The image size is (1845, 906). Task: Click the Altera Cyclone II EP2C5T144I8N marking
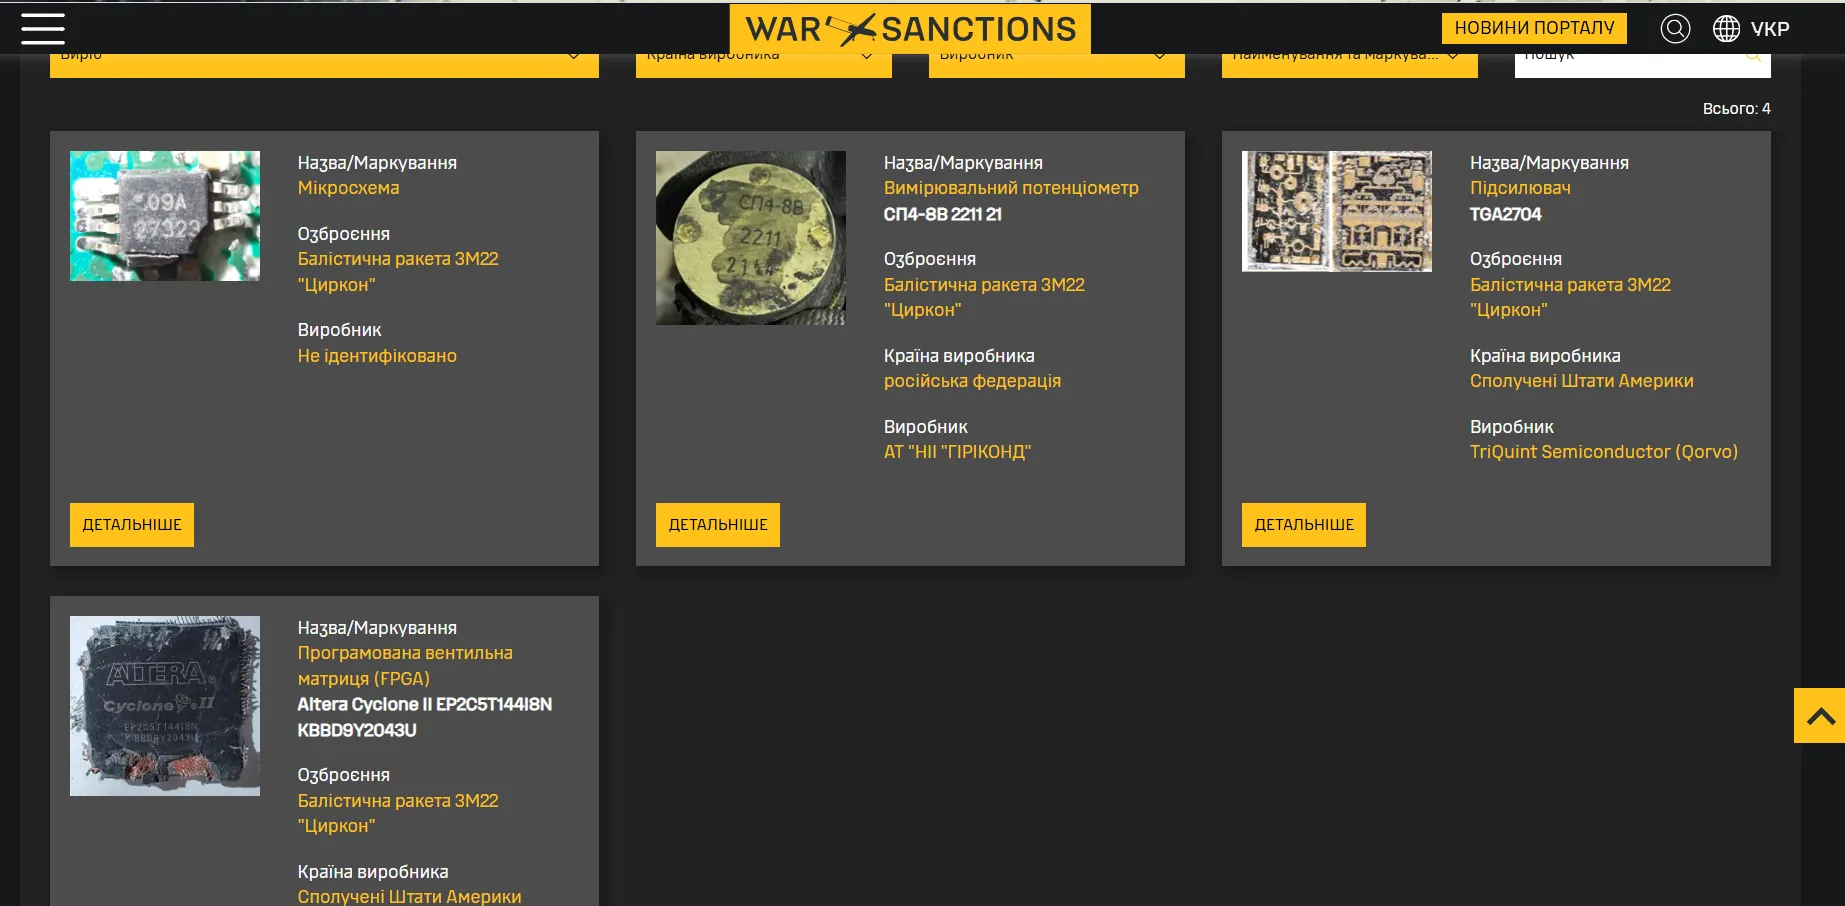pos(425,717)
